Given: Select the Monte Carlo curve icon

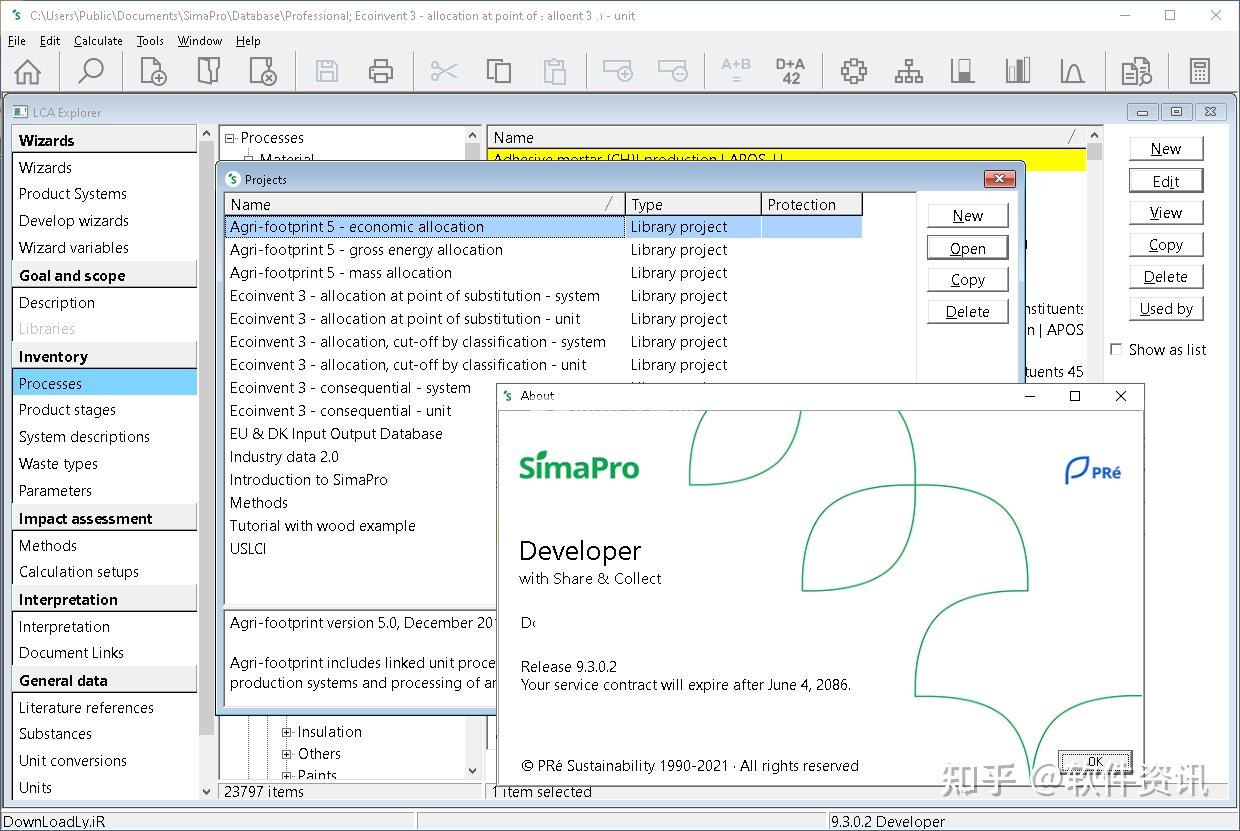Looking at the screenshot, I should 1071,70.
